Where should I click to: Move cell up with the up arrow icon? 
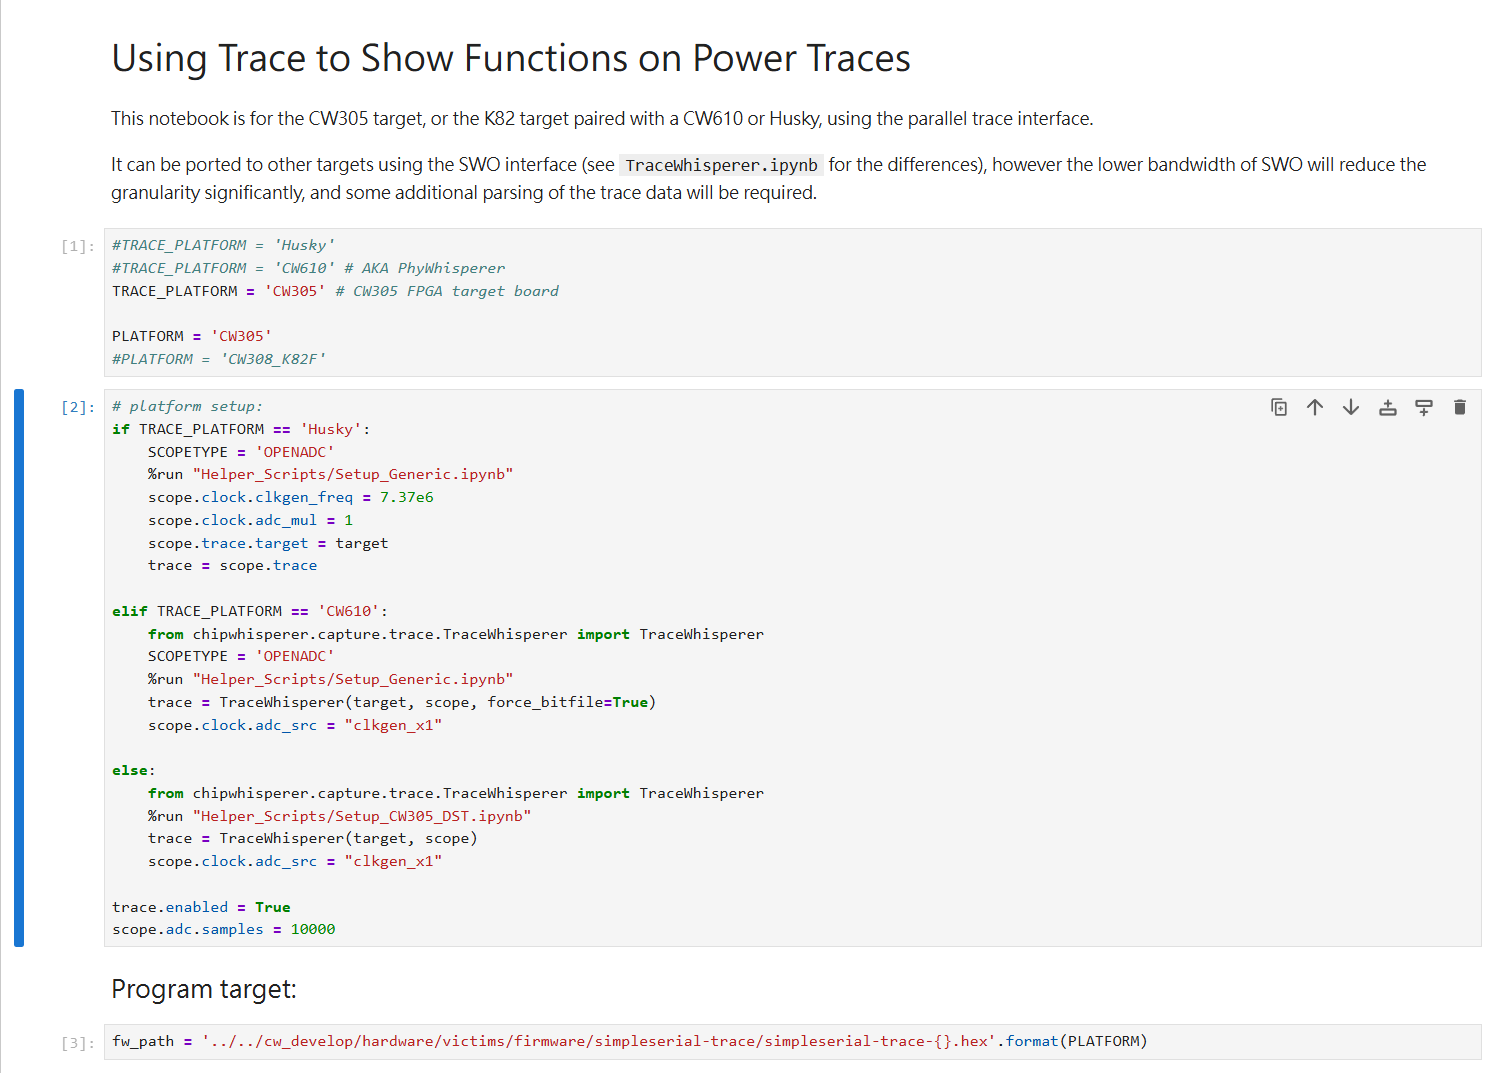1315,407
